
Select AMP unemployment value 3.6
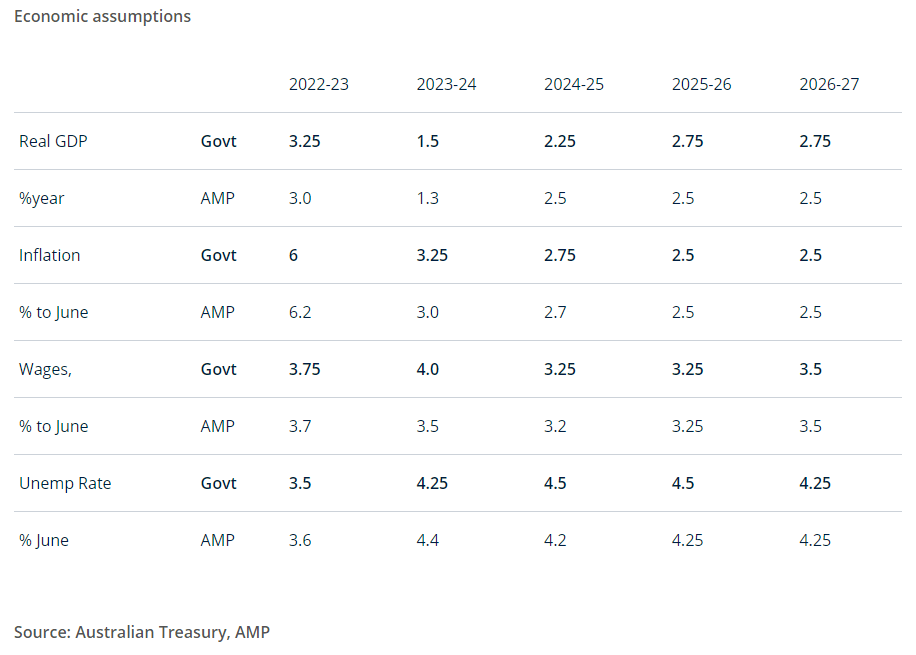point(300,540)
